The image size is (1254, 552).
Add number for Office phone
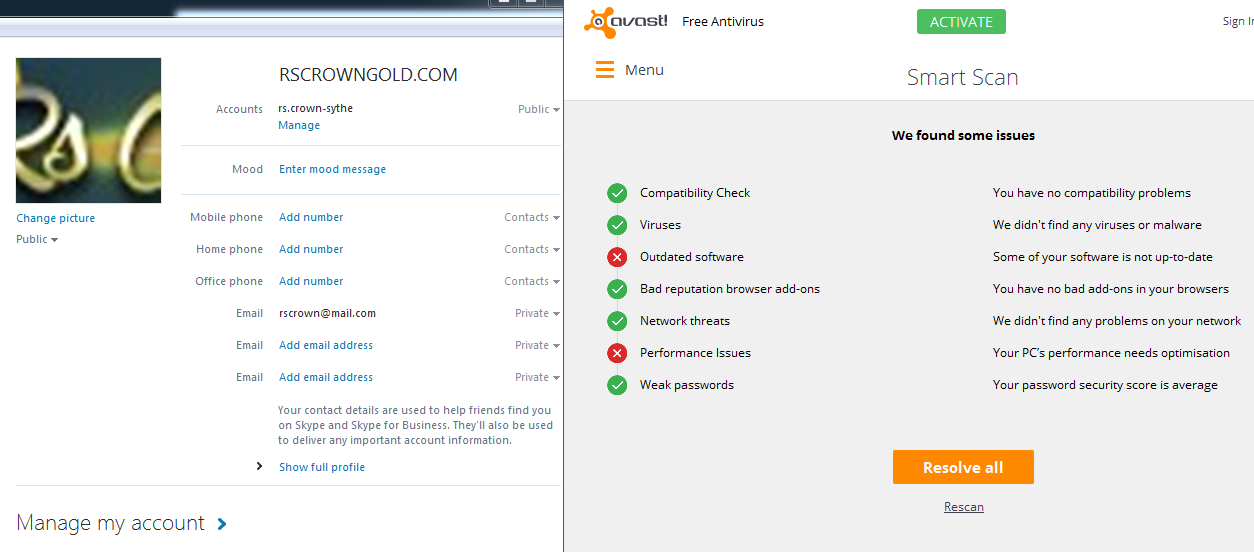(x=311, y=281)
